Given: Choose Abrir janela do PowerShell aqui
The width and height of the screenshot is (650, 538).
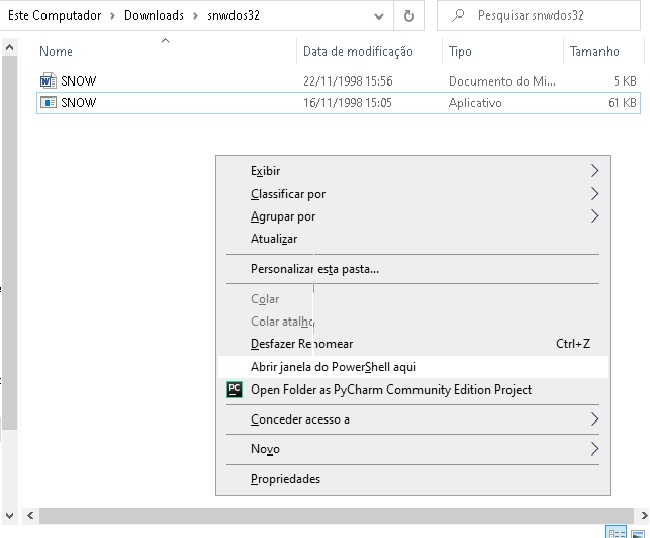Looking at the screenshot, I should 333,367.
